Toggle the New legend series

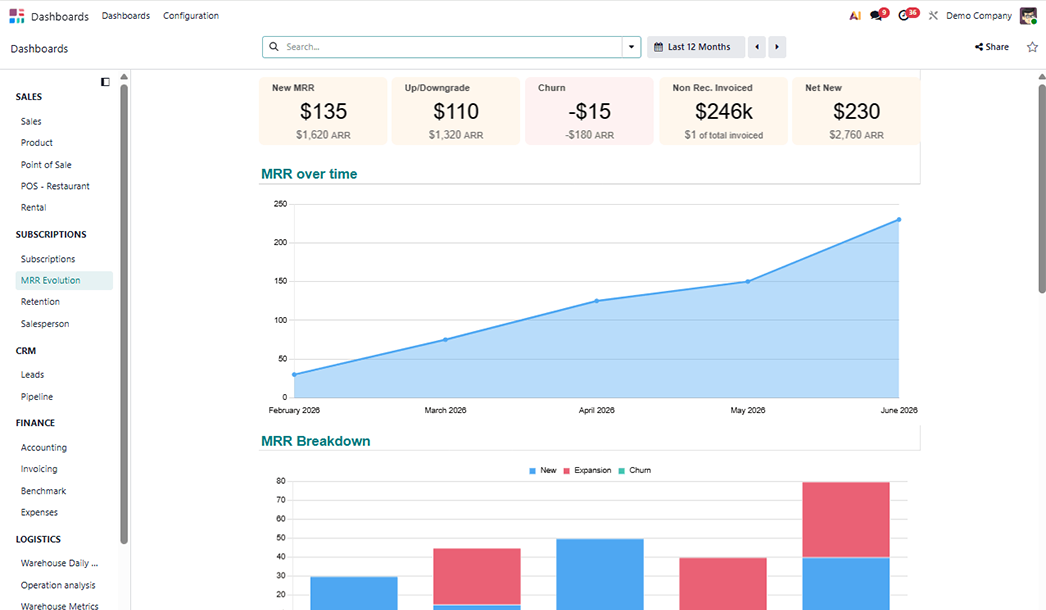pyautogui.click(x=542, y=471)
